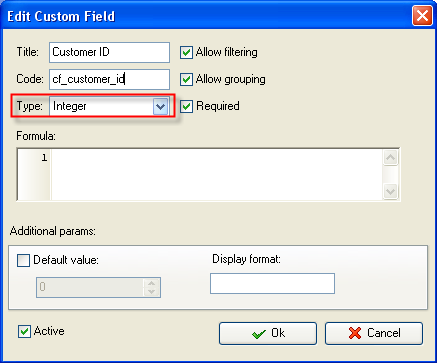Disable the Required checkbox

pos(186,106)
